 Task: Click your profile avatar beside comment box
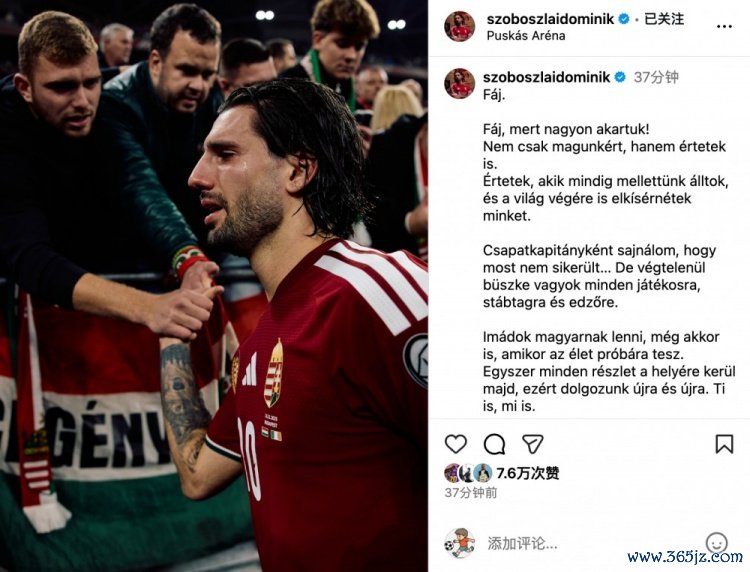click(x=460, y=543)
